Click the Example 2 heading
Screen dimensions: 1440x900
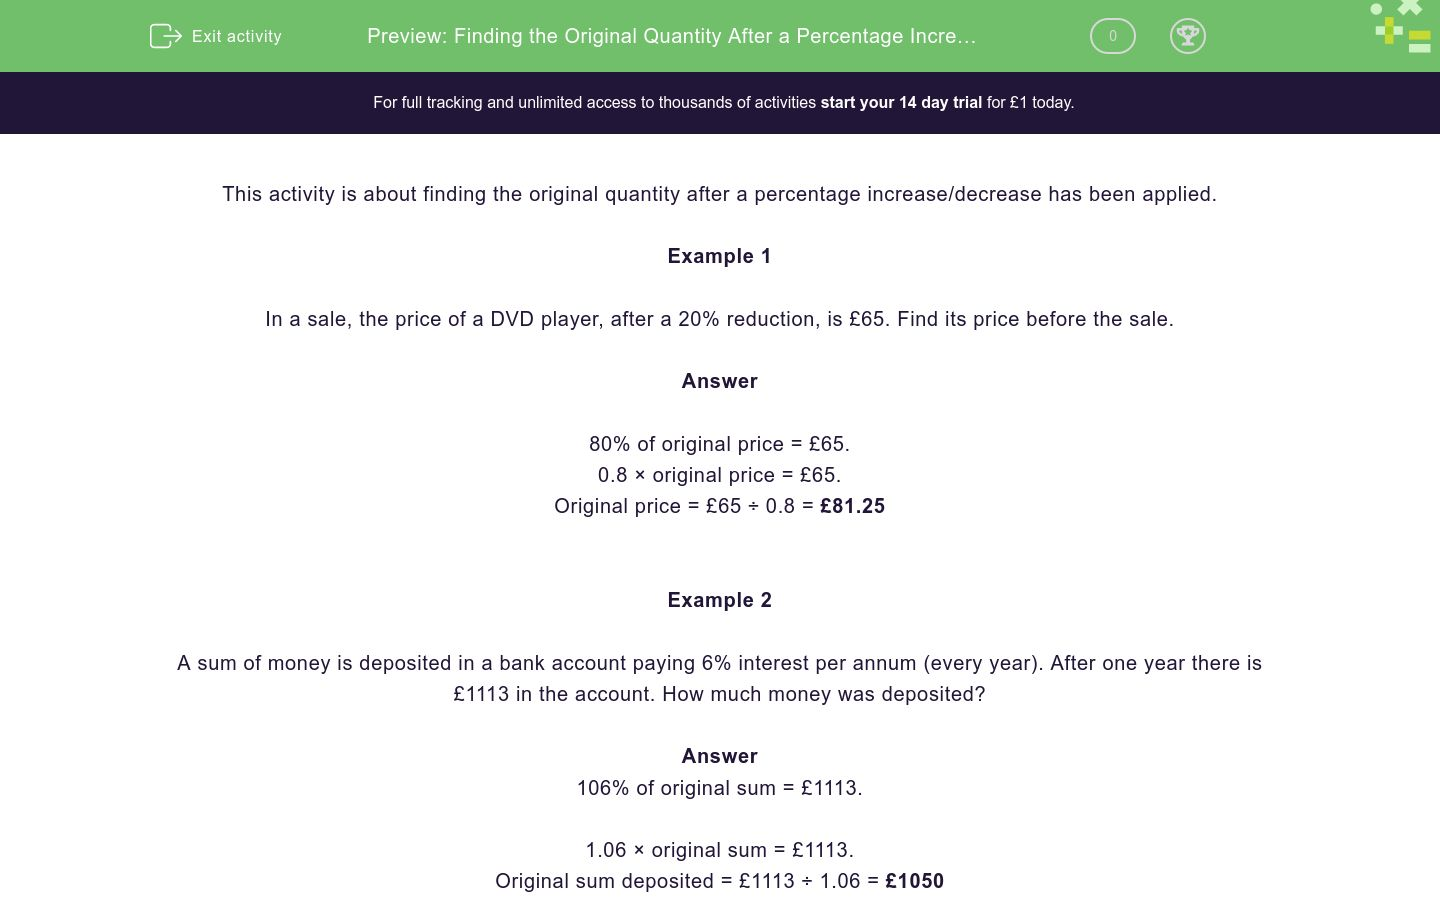(719, 600)
